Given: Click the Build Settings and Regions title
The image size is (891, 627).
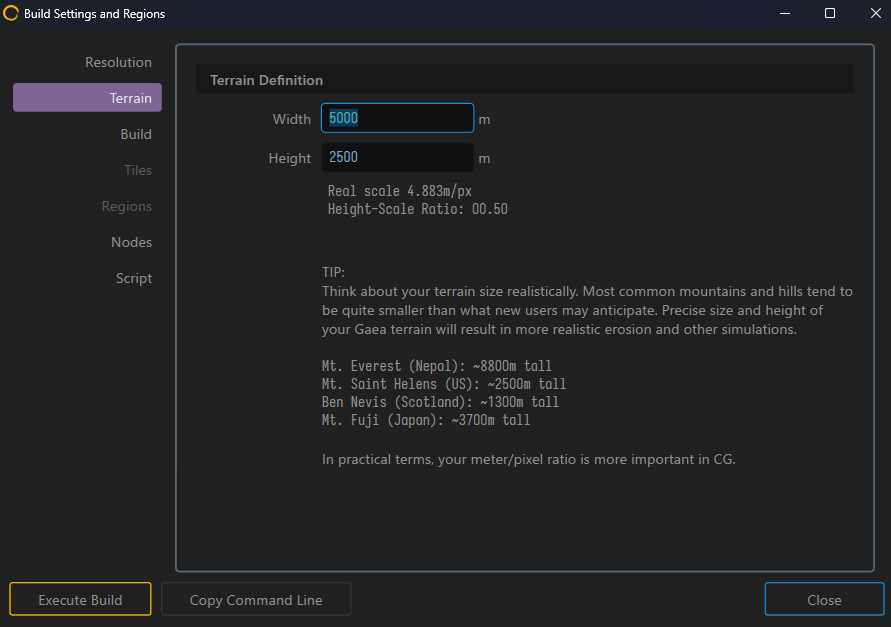Looking at the screenshot, I should coord(94,14).
